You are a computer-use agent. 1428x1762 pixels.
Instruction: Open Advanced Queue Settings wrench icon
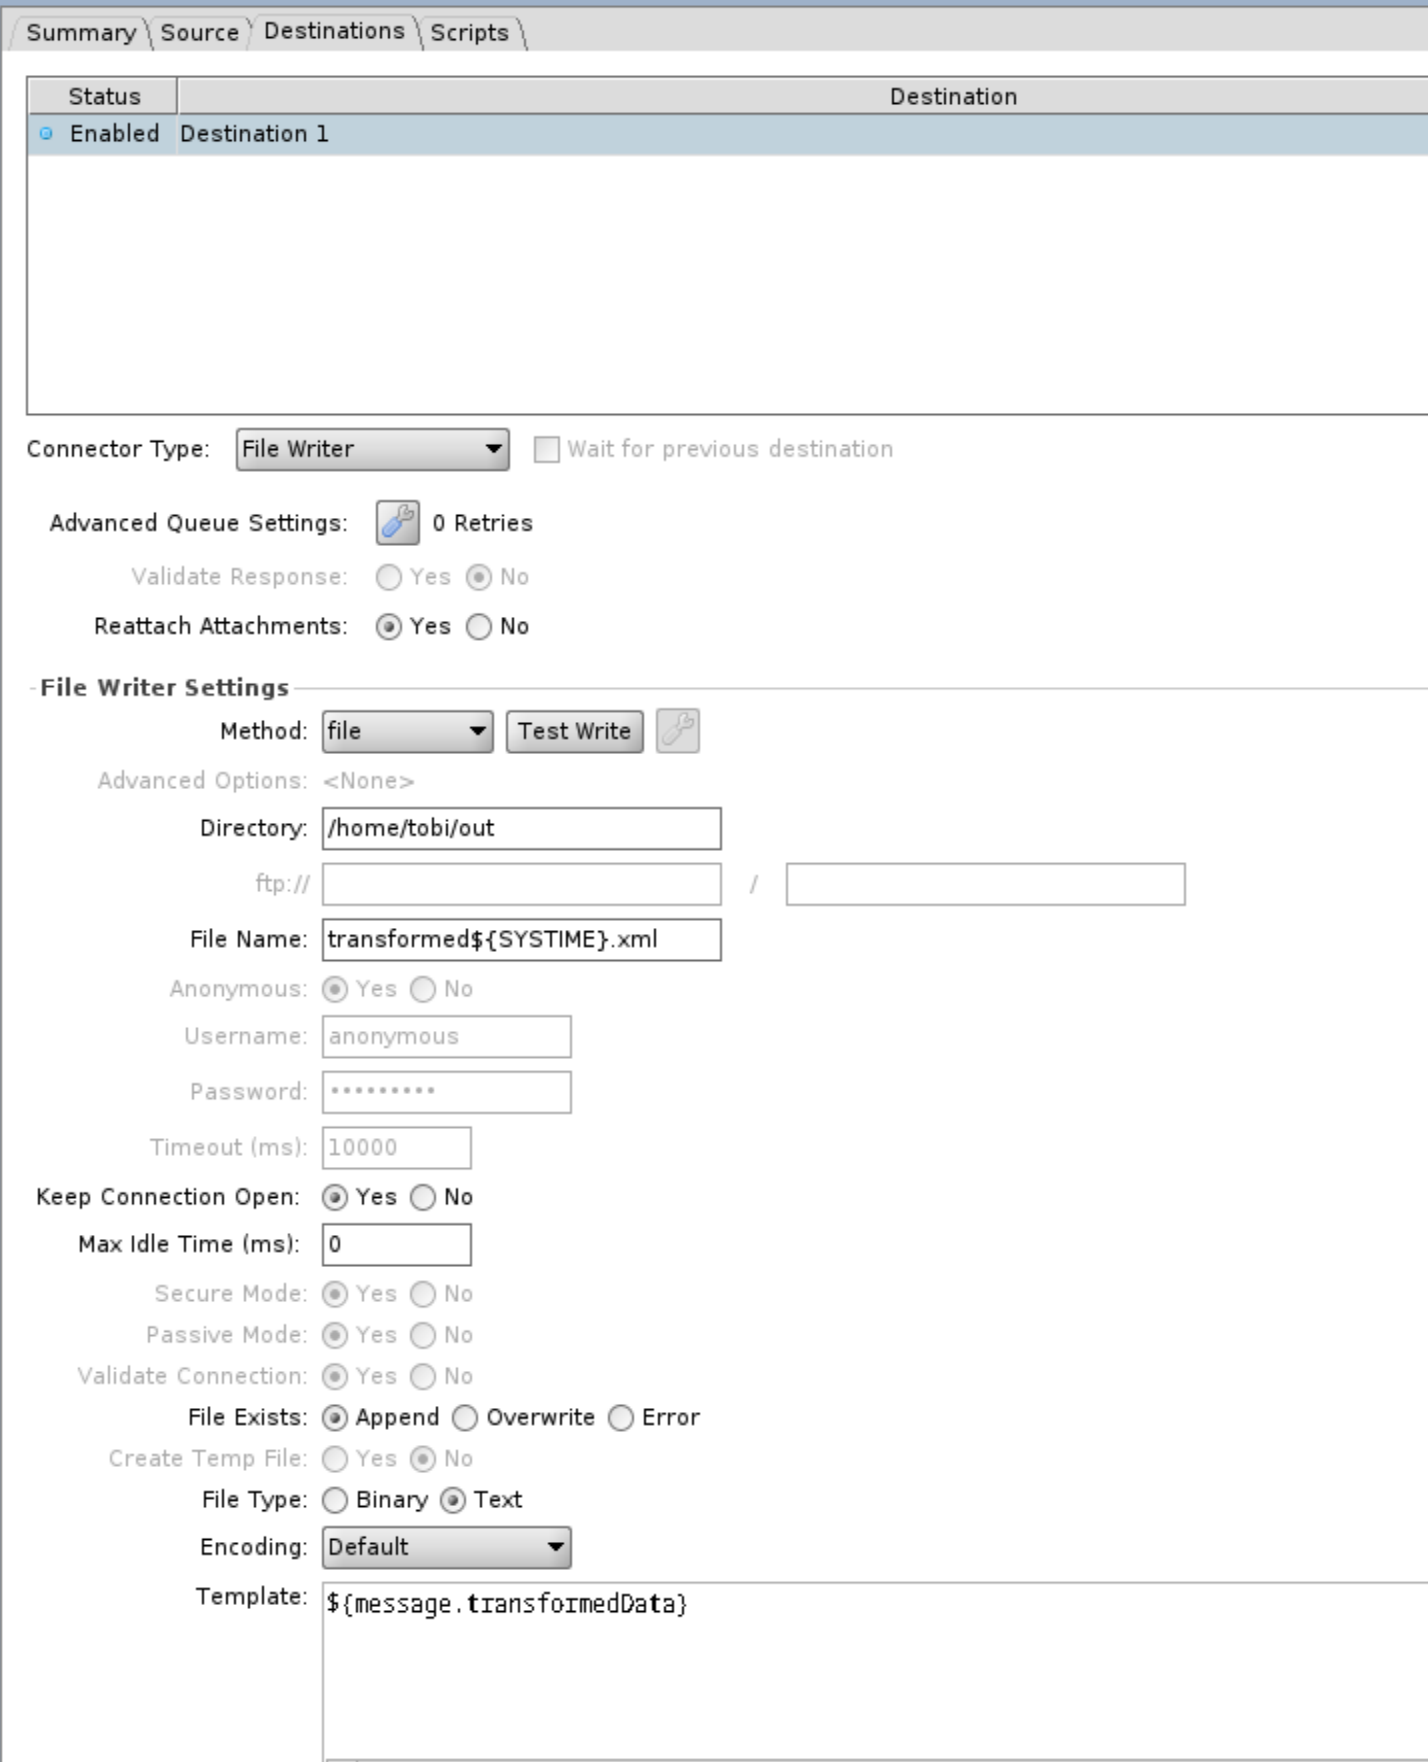(397, 523)
